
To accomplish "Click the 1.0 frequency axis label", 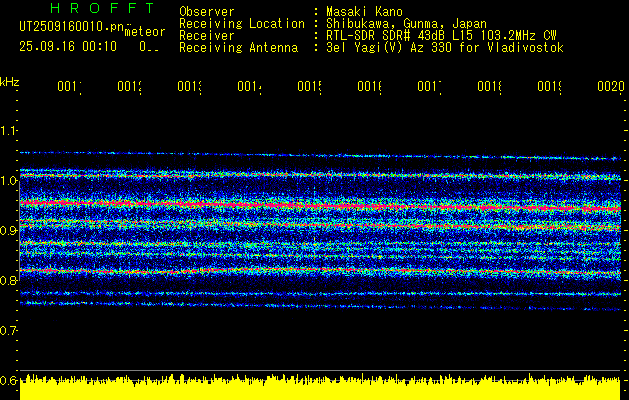I will coord(8,181).
